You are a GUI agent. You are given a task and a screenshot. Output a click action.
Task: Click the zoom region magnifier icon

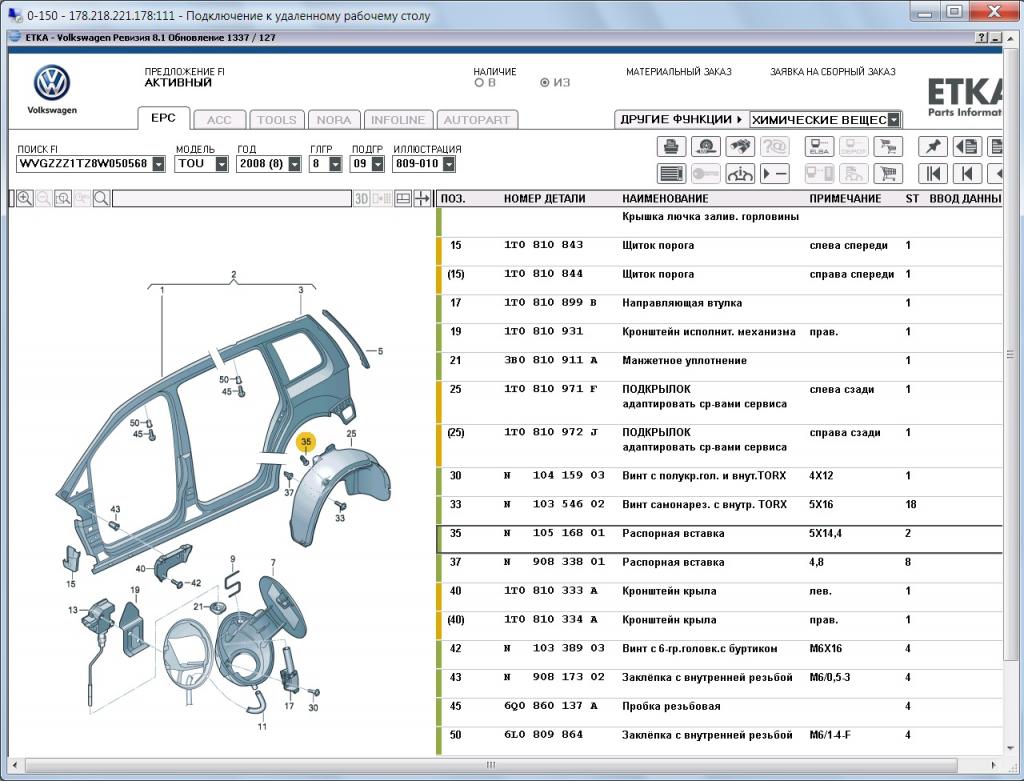(x=63, y=199)
